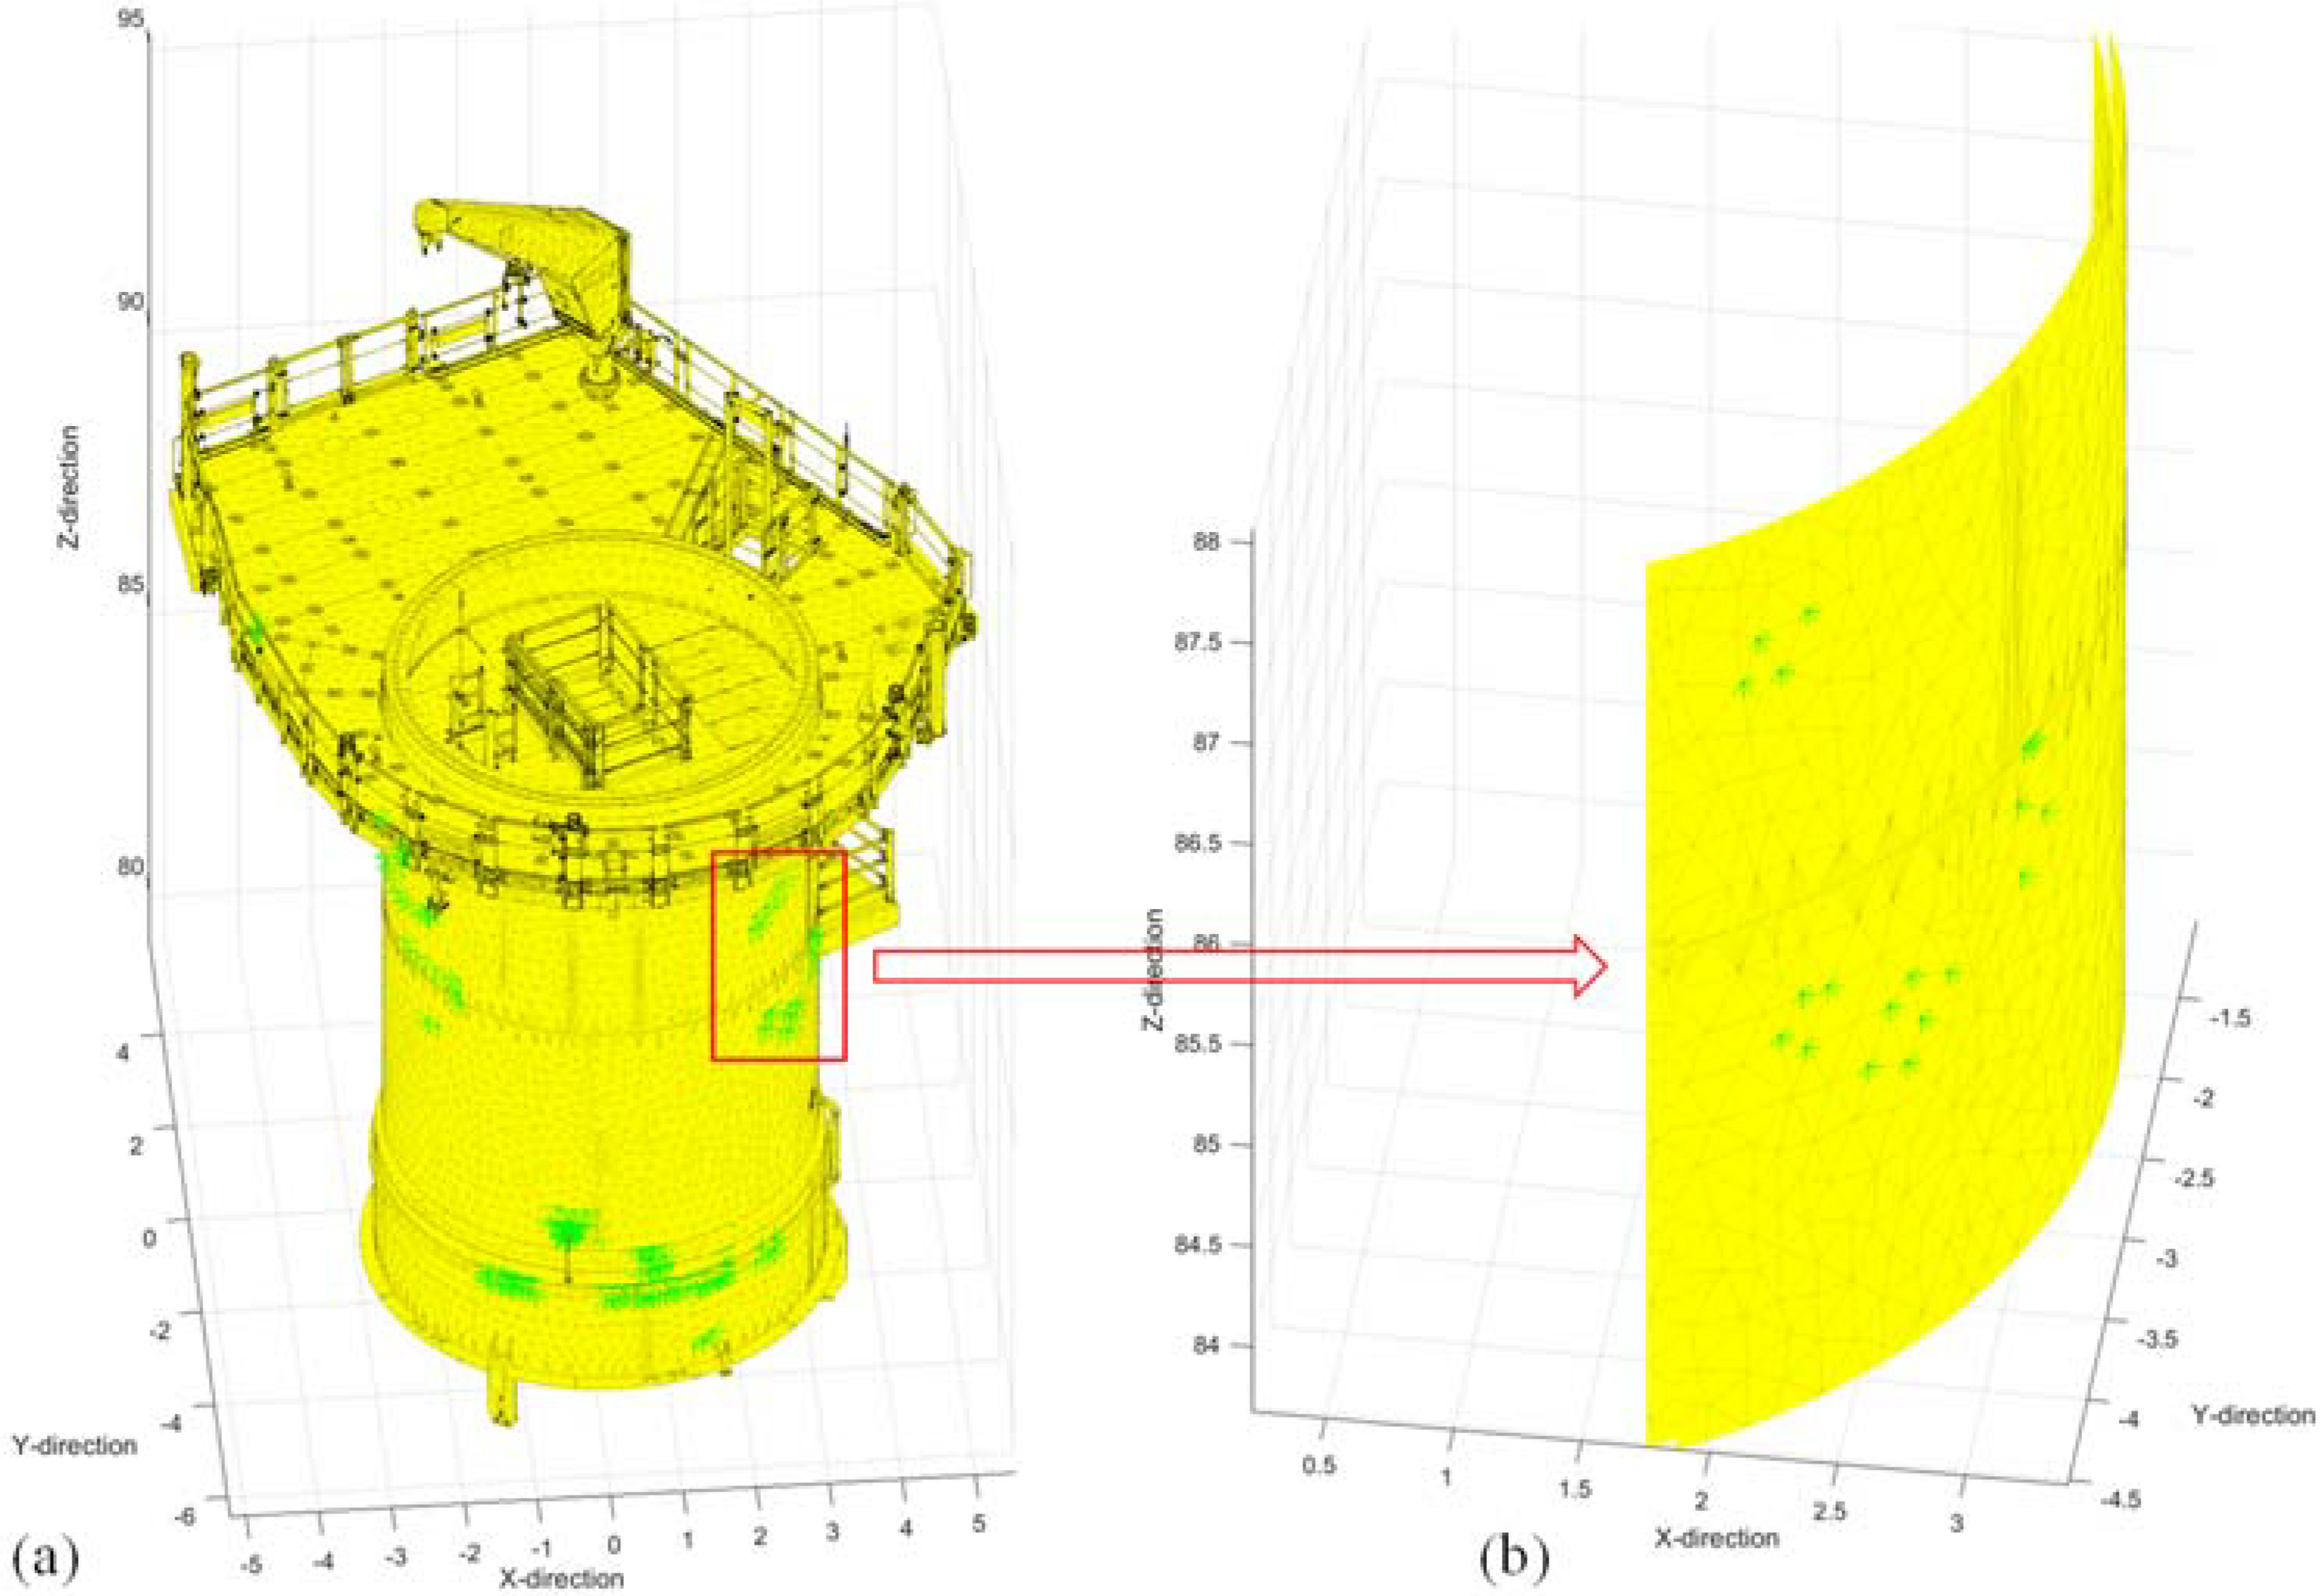Viewport: 2322px width, 1596px height.
Task: Click the 87.5 tick on plot (b) Z axis
Action: click(1199, 642)
